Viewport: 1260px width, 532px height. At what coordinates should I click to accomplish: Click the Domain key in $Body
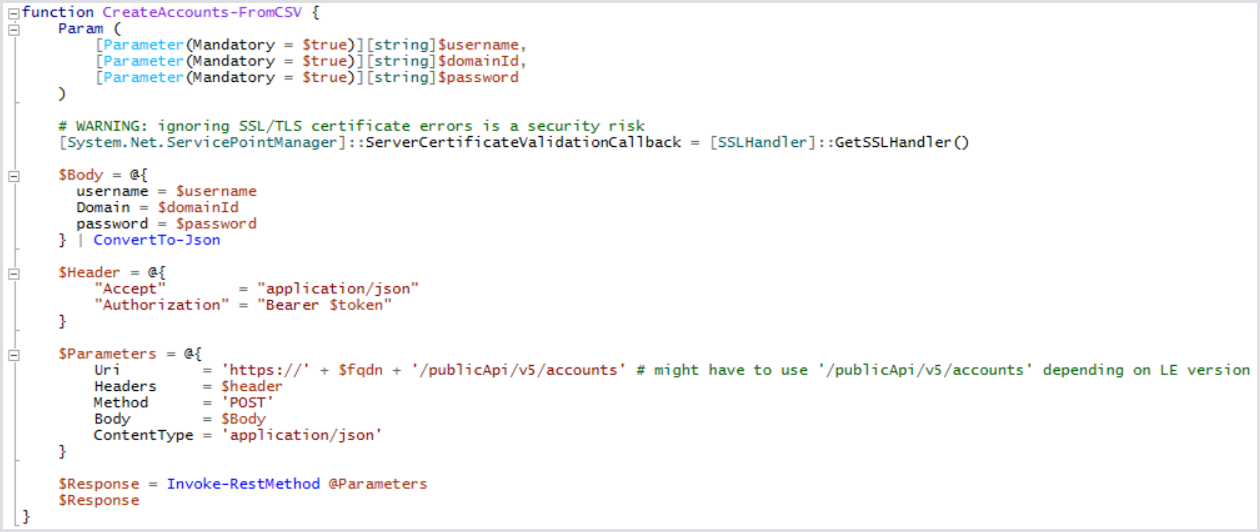pos(104,207)
